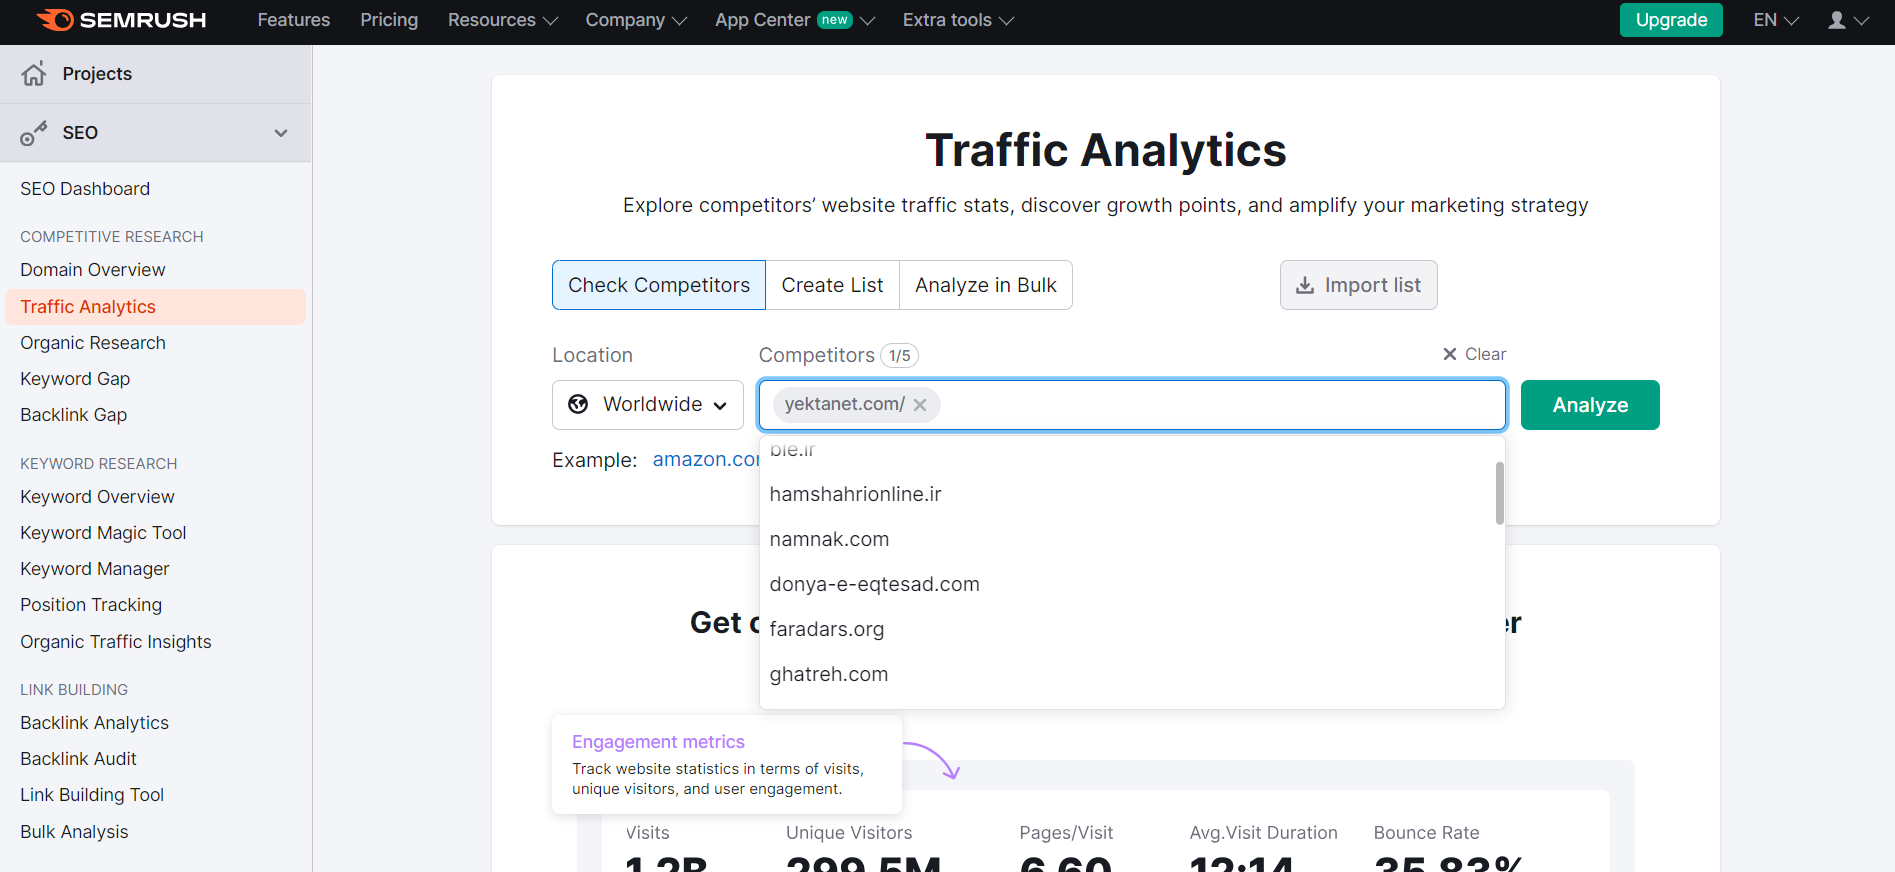Click the Import list button
This screenshot has height=872, width=1895.
tap(1359, 285)
